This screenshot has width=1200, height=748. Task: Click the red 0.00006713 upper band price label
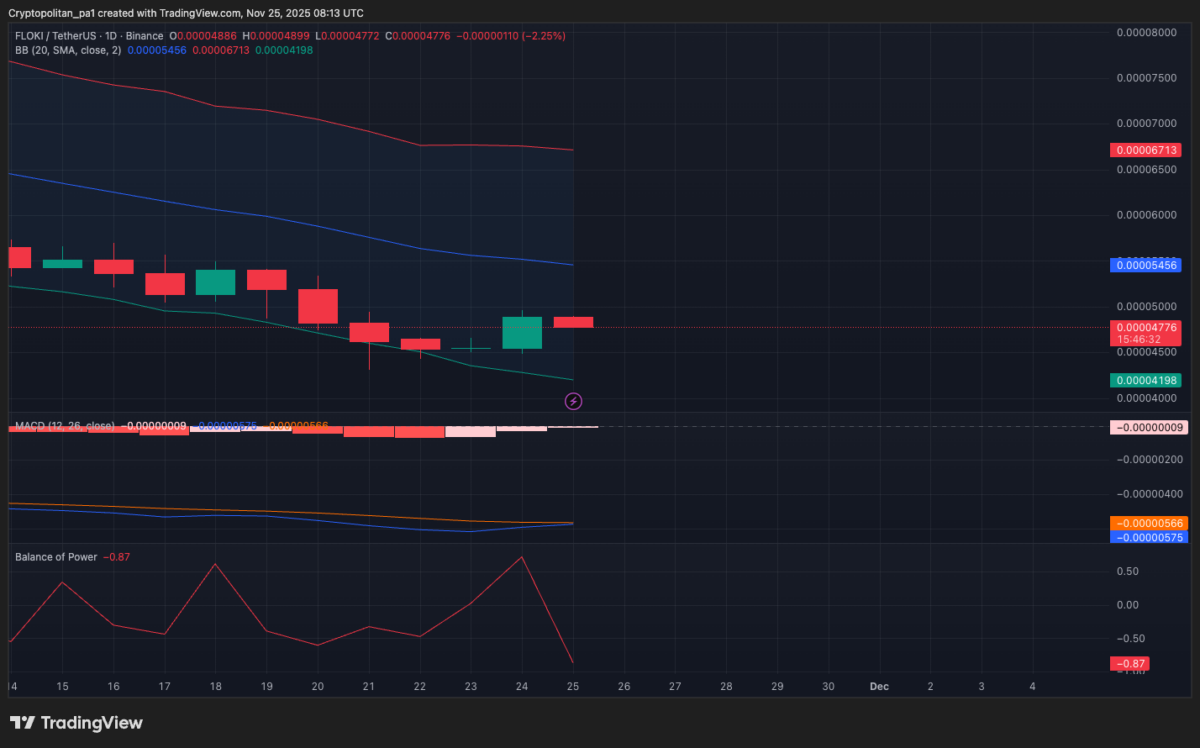click(x=1145, y=150)
